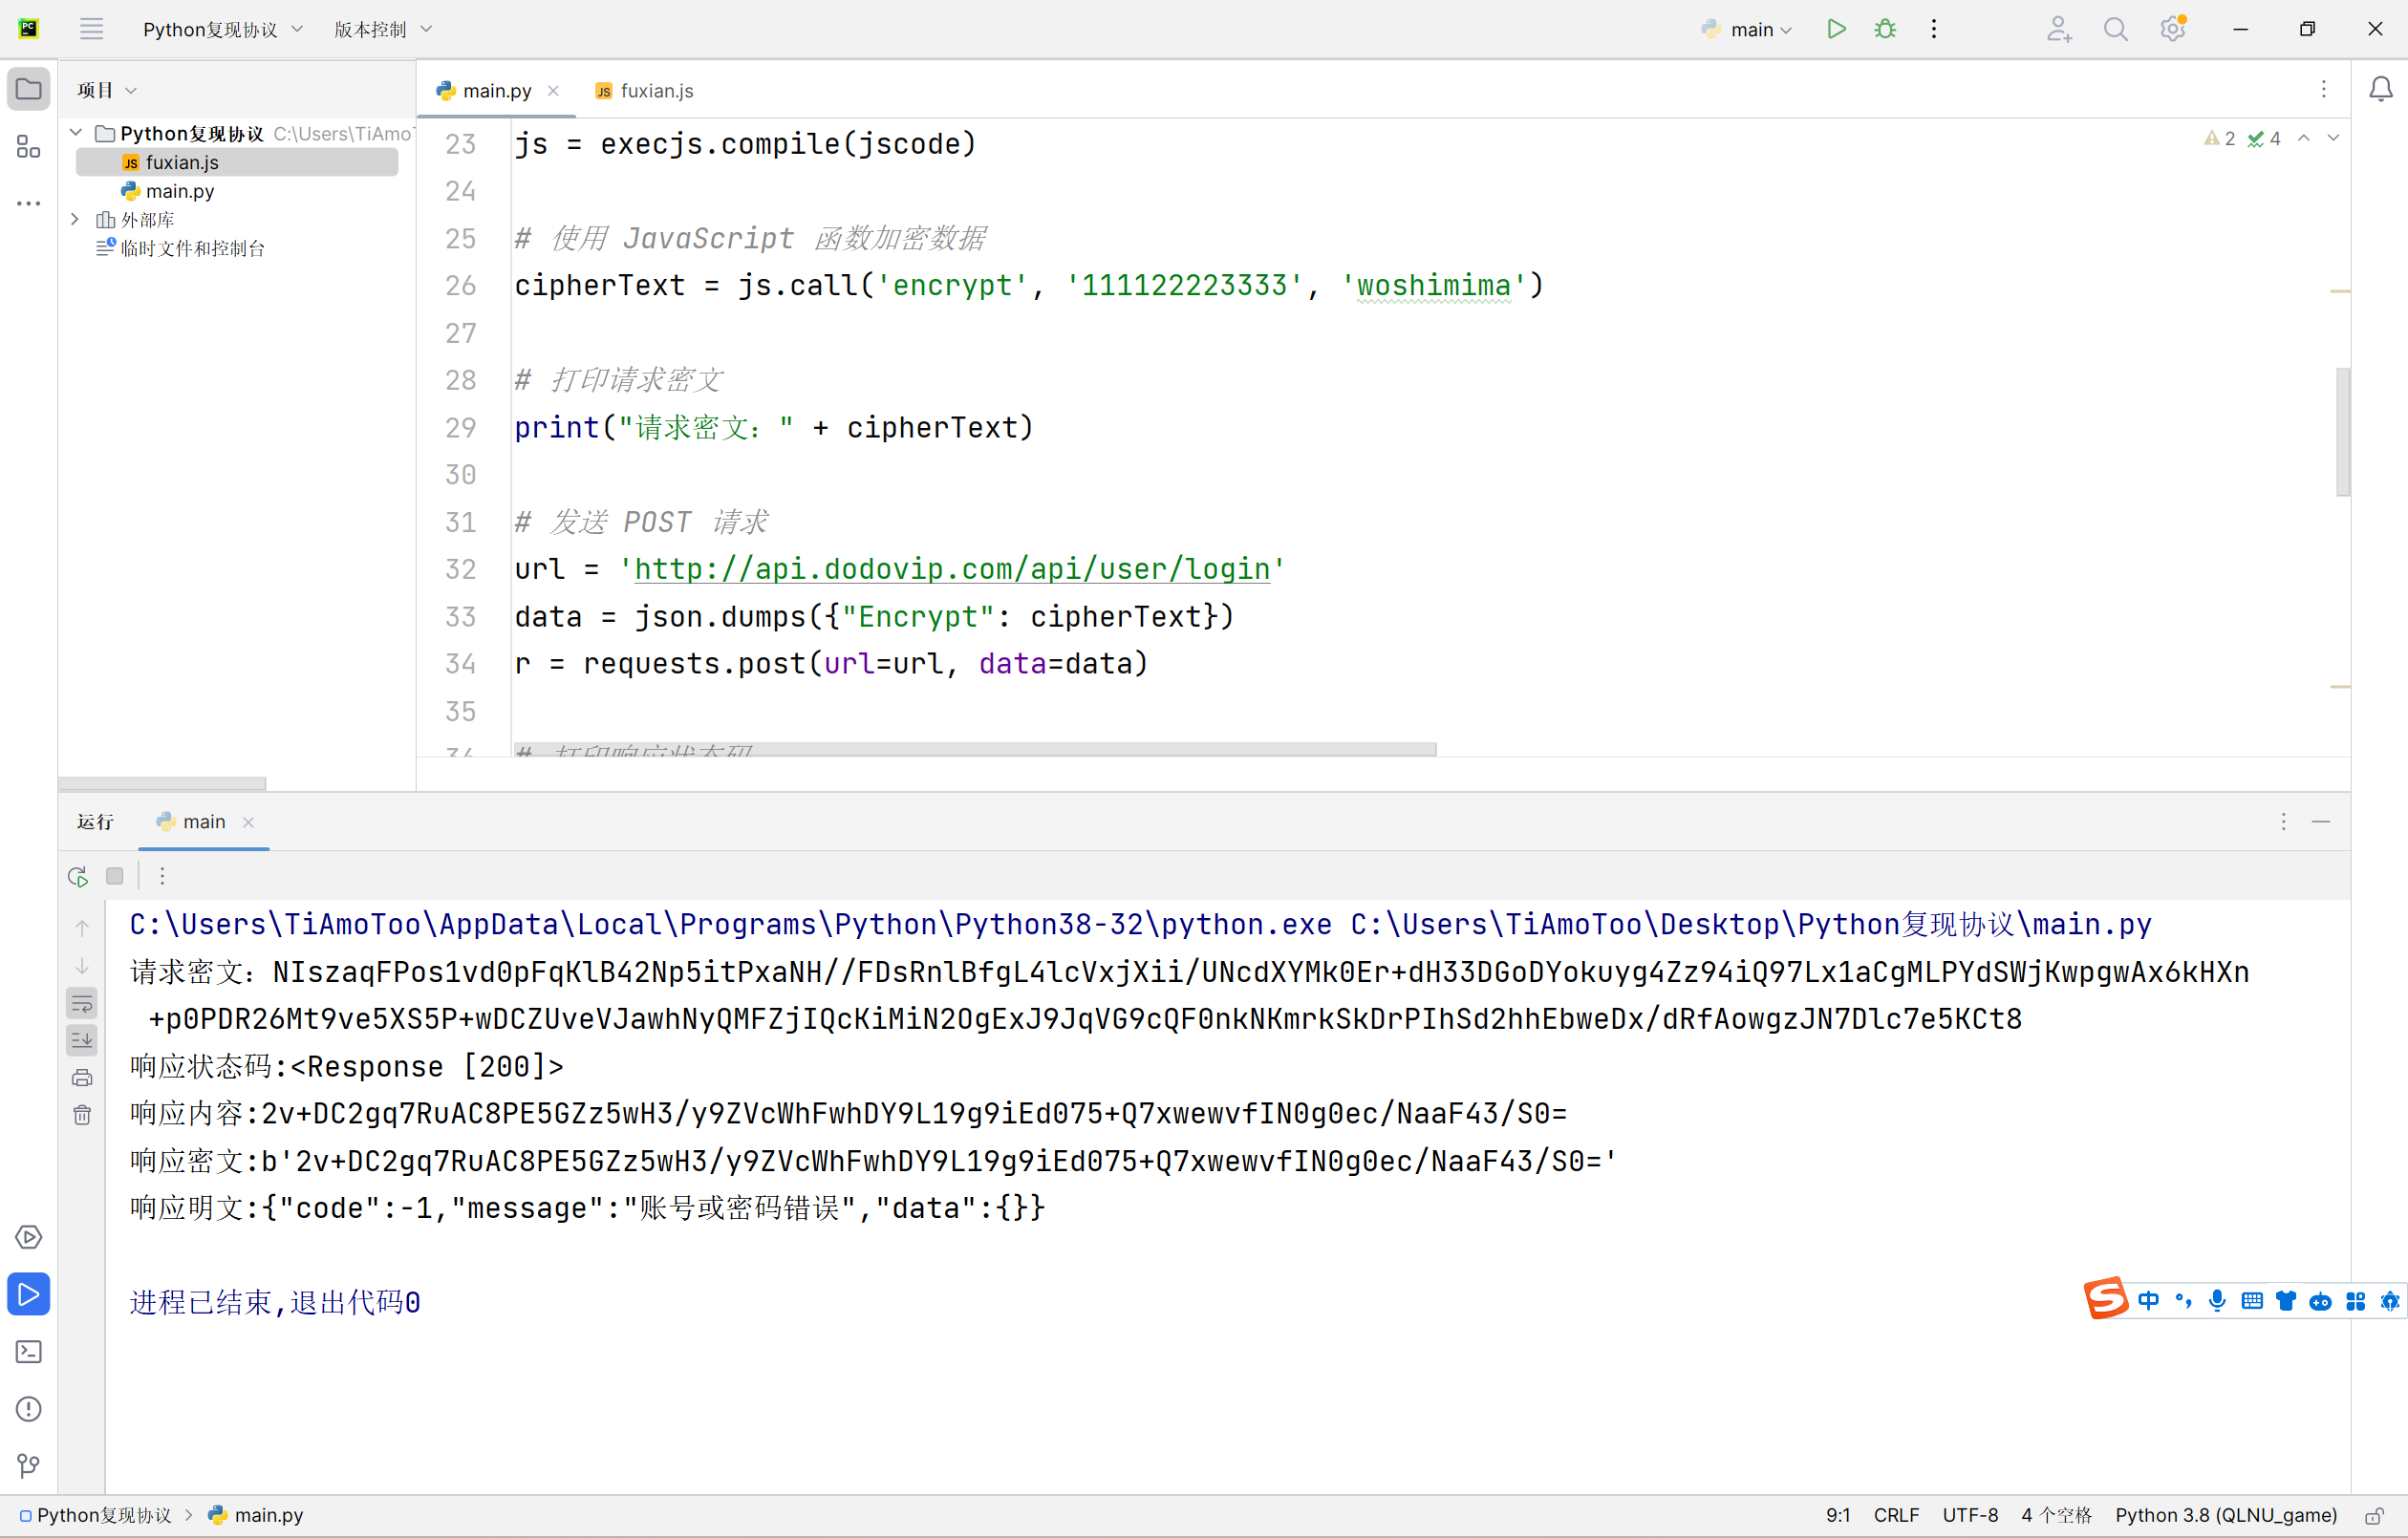Toggle scroll to end of console
Screen dimensions: 2408x1538
(x=82, y=1040)
